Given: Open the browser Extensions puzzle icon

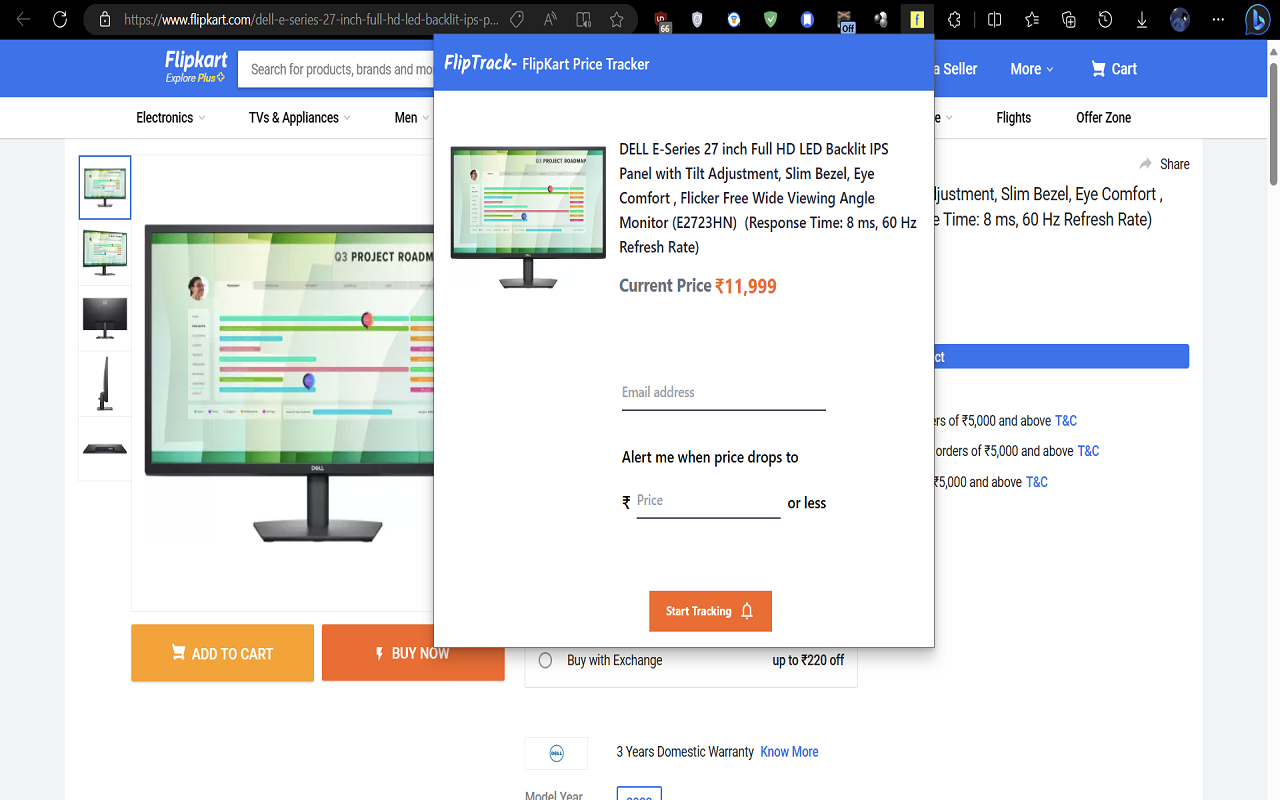Looking at the screenshot, I should pyautogui.click(x=954, y=19).
